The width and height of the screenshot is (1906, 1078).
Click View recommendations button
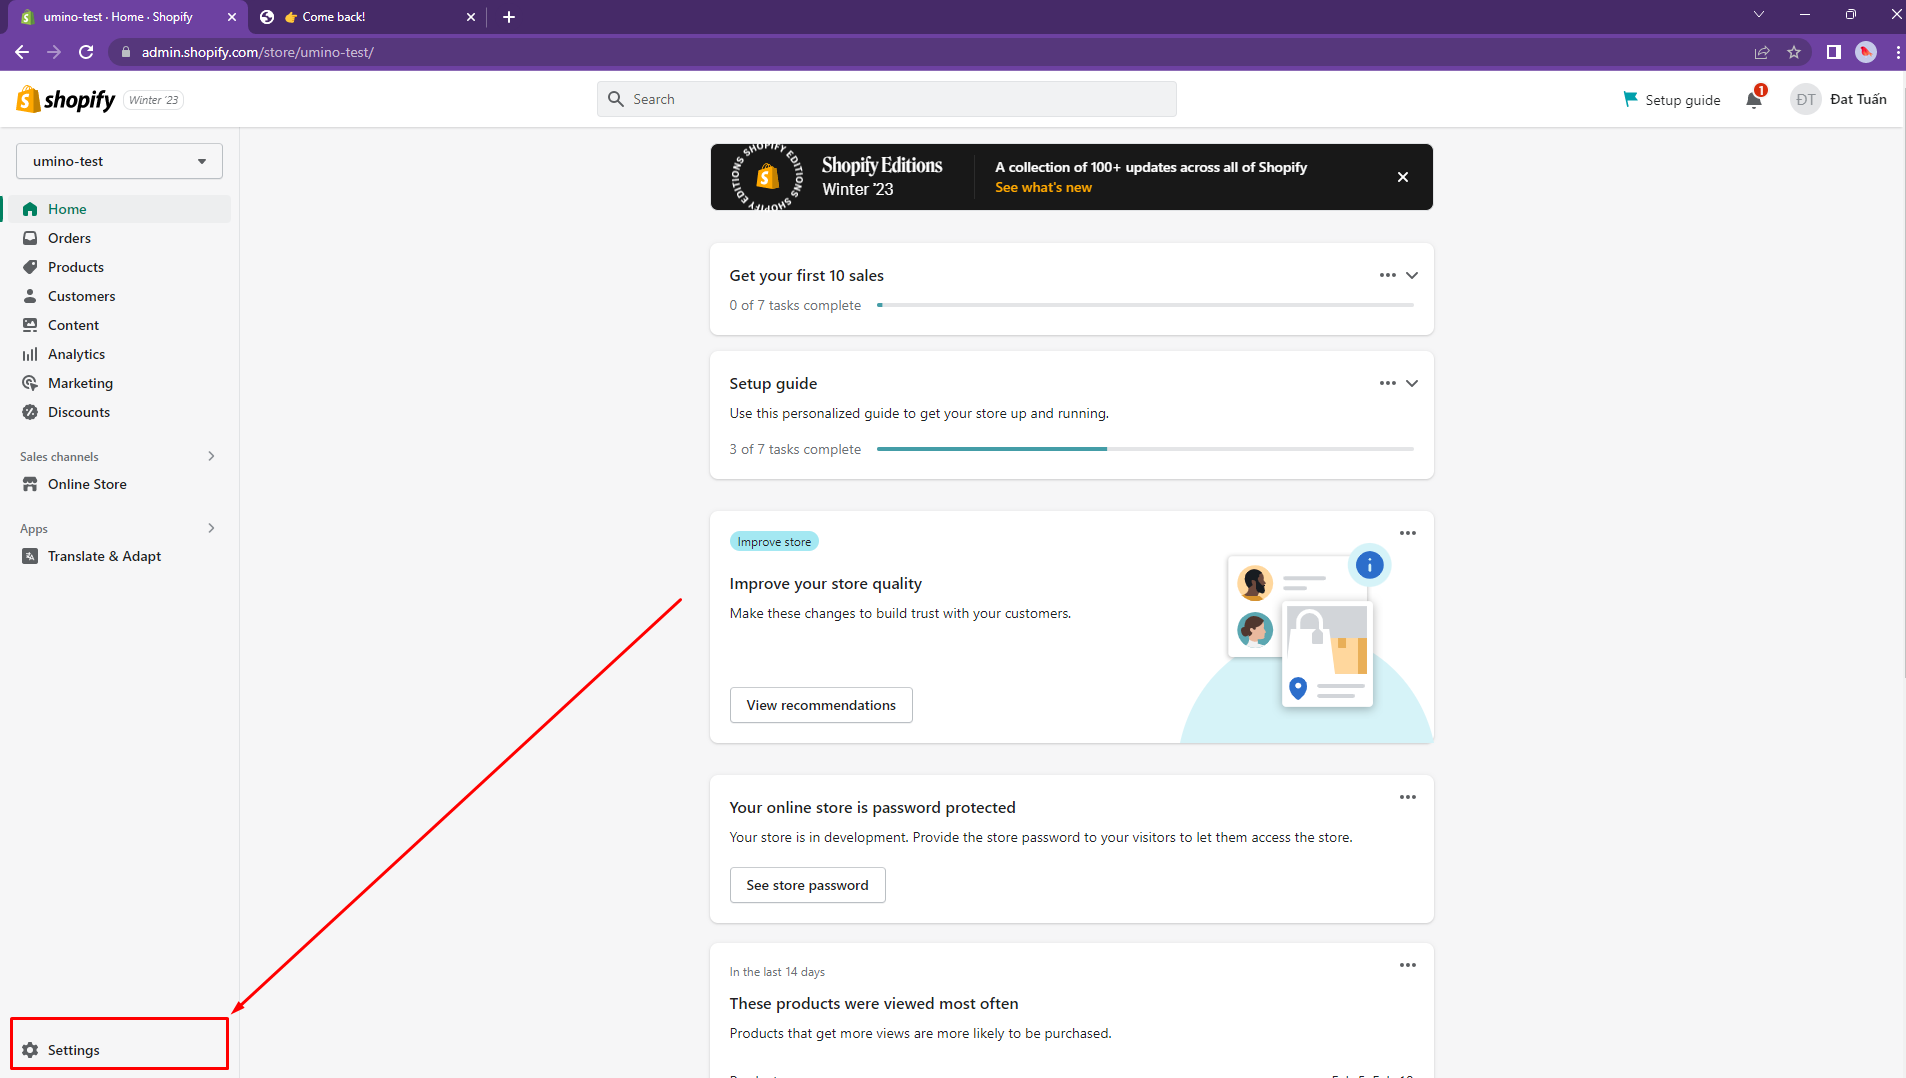[x=821, y=705]
